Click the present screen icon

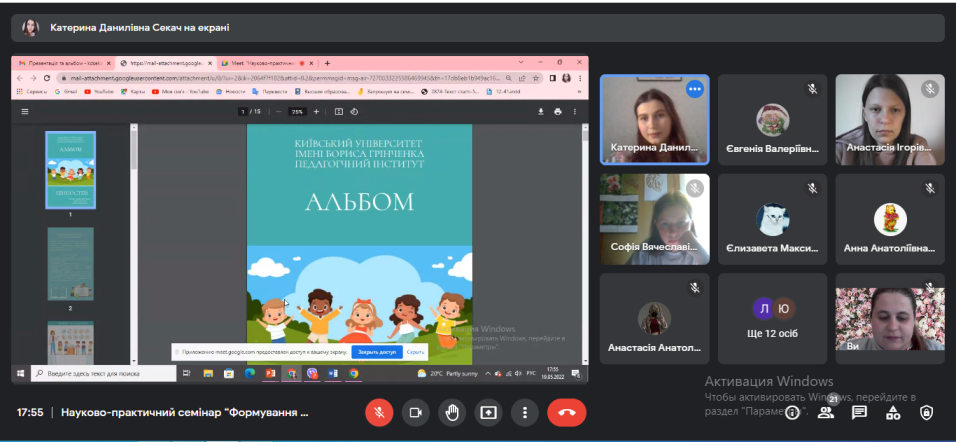click(488, 412)
